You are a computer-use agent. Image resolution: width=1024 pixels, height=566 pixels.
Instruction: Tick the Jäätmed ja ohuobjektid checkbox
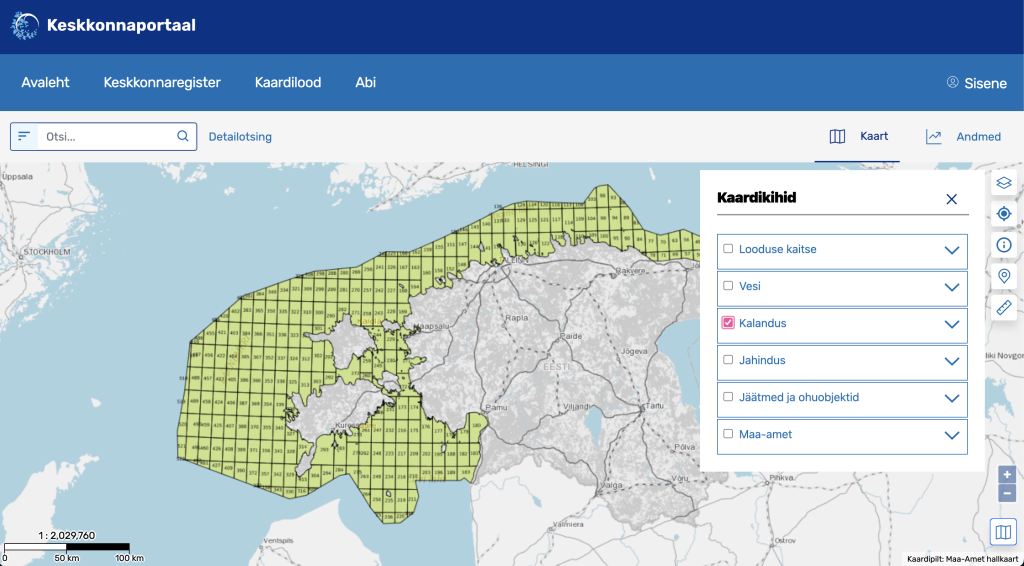[x=728, y=396]
